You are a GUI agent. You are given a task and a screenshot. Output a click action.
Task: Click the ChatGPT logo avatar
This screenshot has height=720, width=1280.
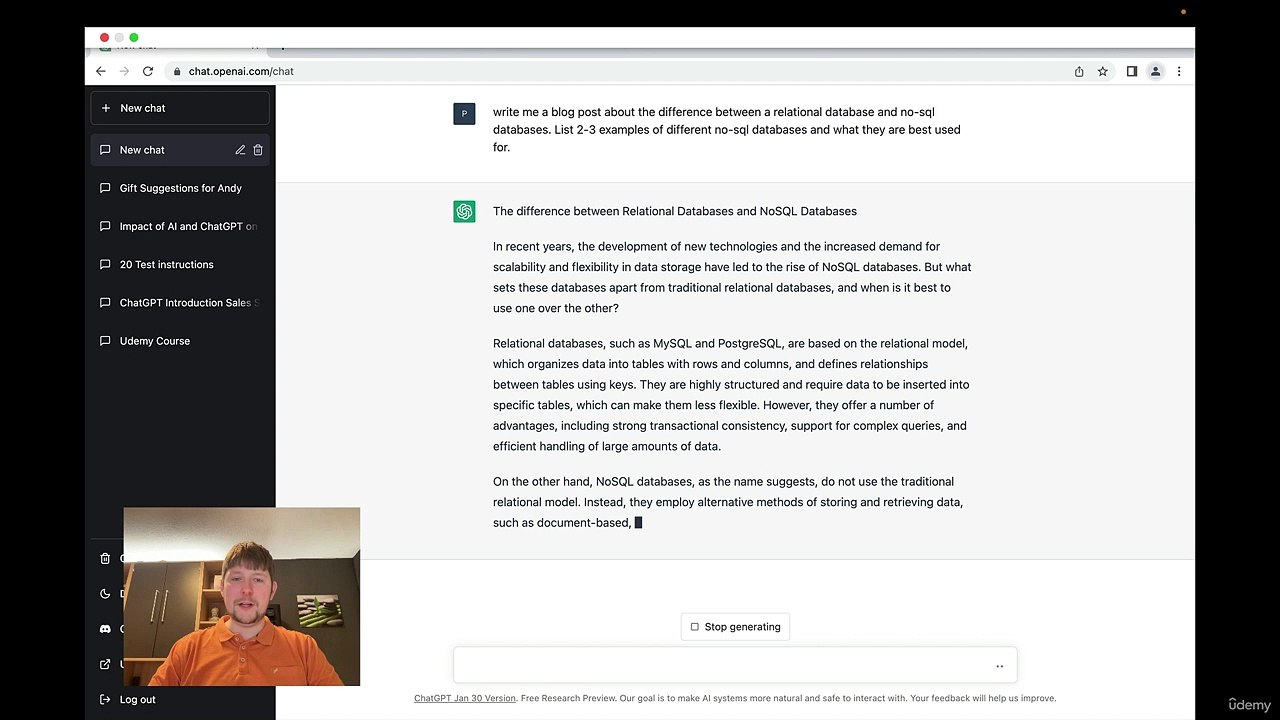(x=464, y=211)
